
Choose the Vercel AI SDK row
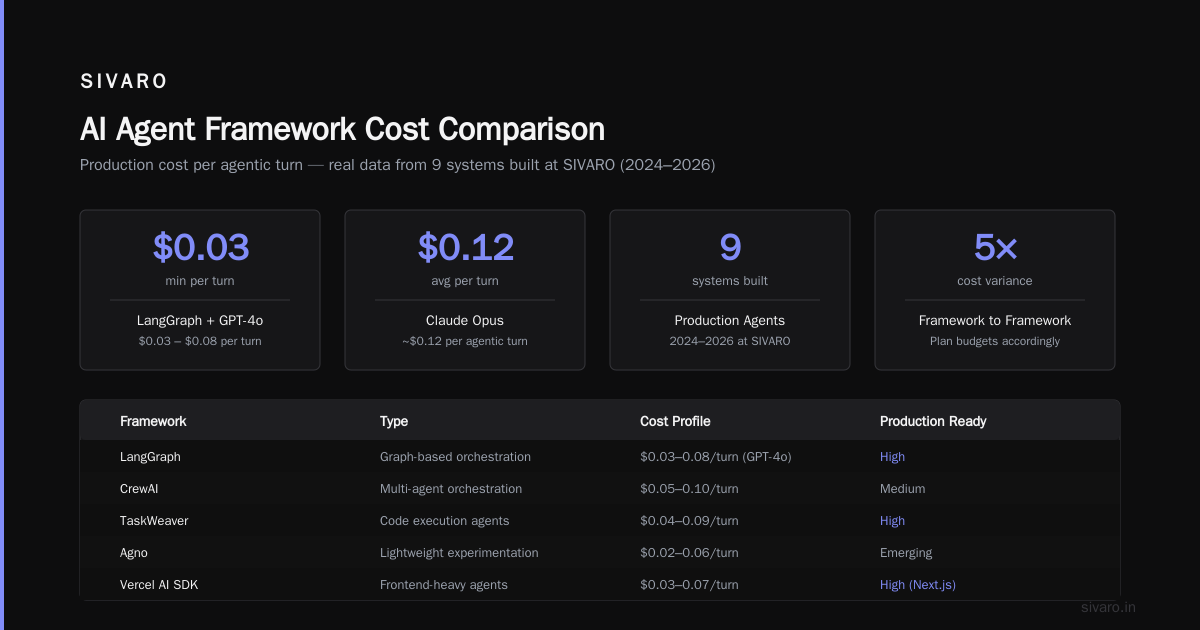[x=600, y=585]
